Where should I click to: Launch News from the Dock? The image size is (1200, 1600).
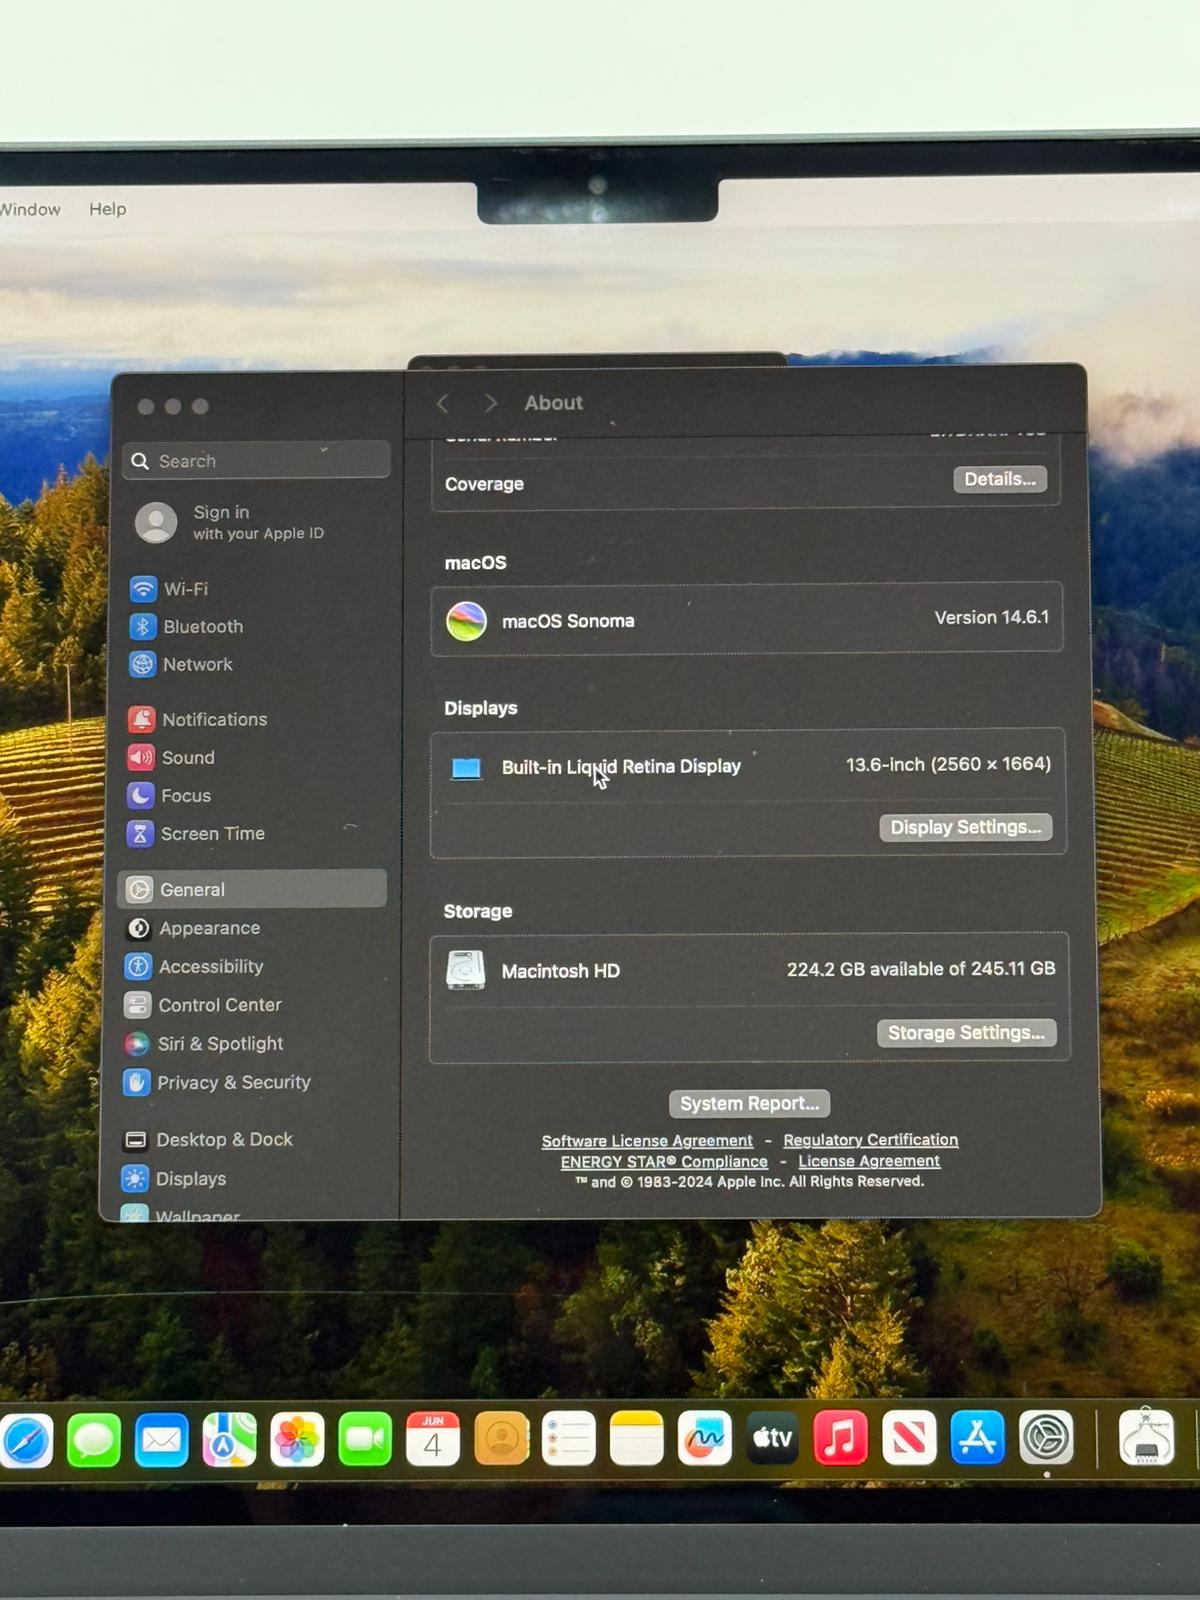point(909,1437)
